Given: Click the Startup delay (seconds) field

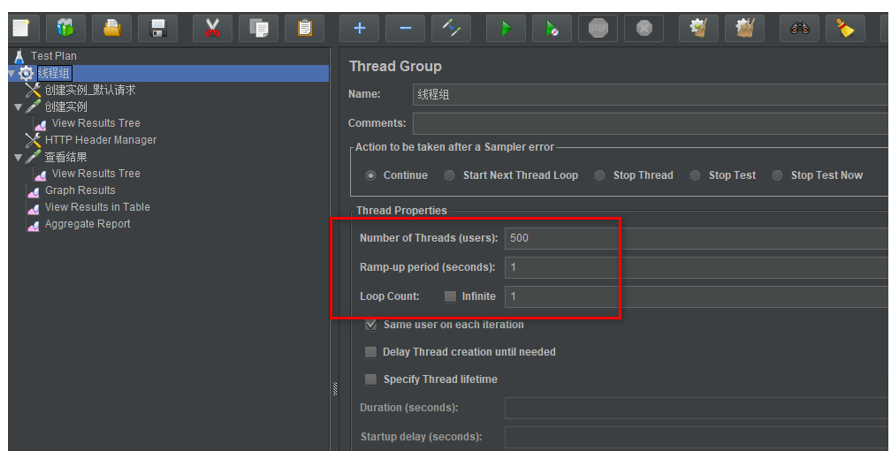Looking at the screenshot, I should click(x=696, y=437).
